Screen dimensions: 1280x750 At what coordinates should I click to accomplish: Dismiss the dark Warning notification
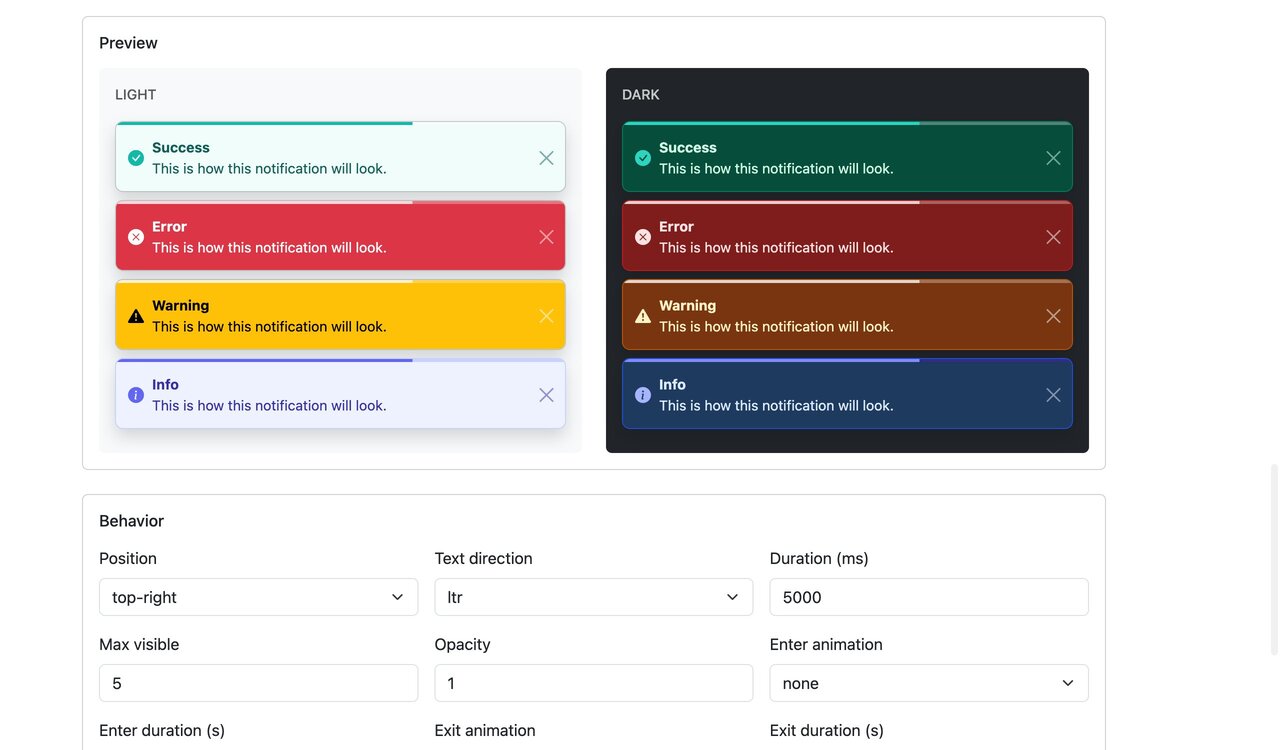point(1053,316)
